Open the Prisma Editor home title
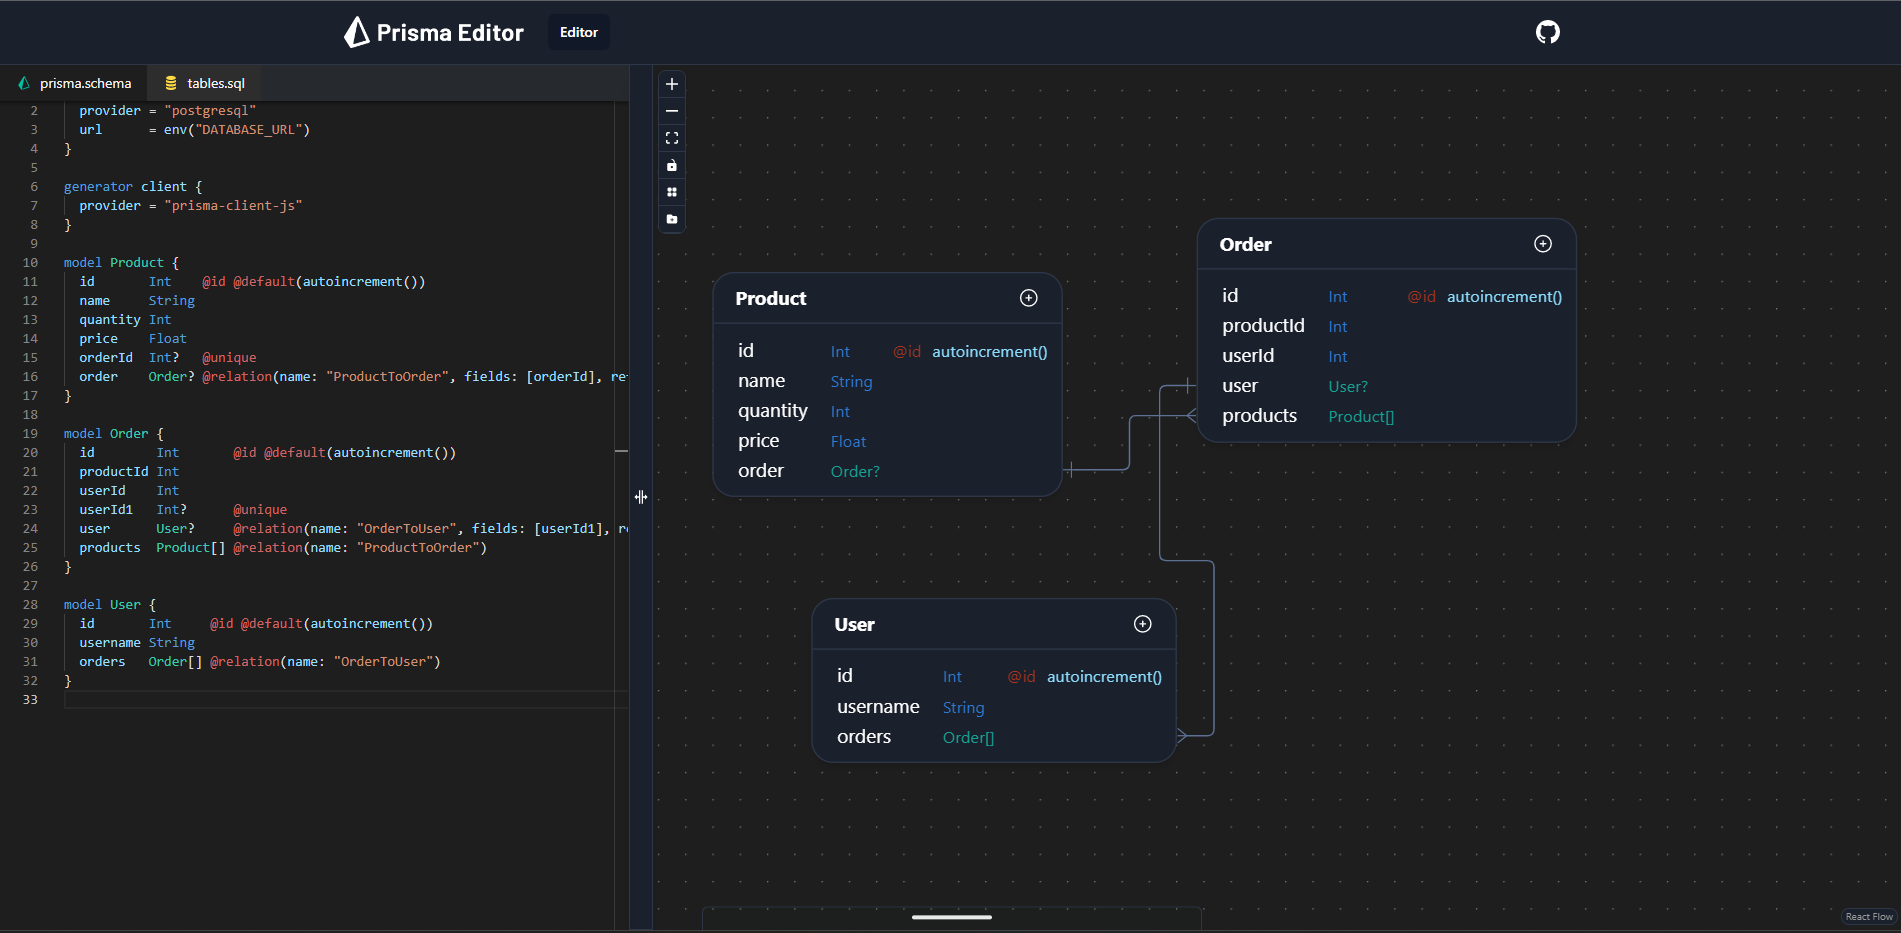Screen dimensions: 1901x933 pyautogui.click(x=450, y=33)
